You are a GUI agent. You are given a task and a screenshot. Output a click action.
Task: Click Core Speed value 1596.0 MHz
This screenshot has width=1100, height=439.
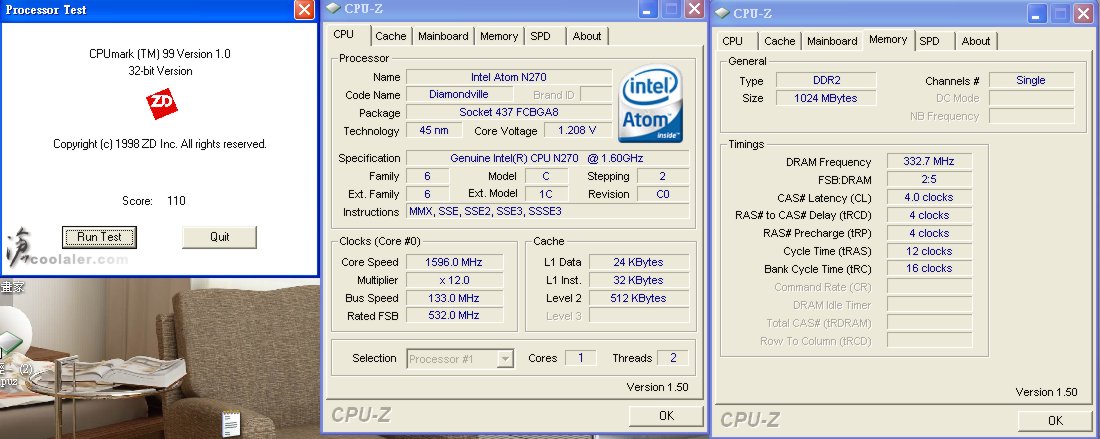453,262
